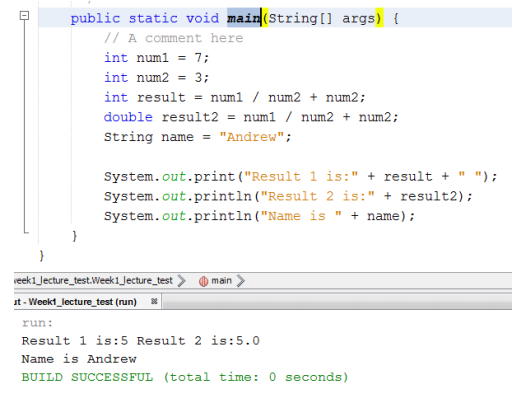
Task: Click the print "Result 1 is:" statement
Action: (x=301, y=176)
